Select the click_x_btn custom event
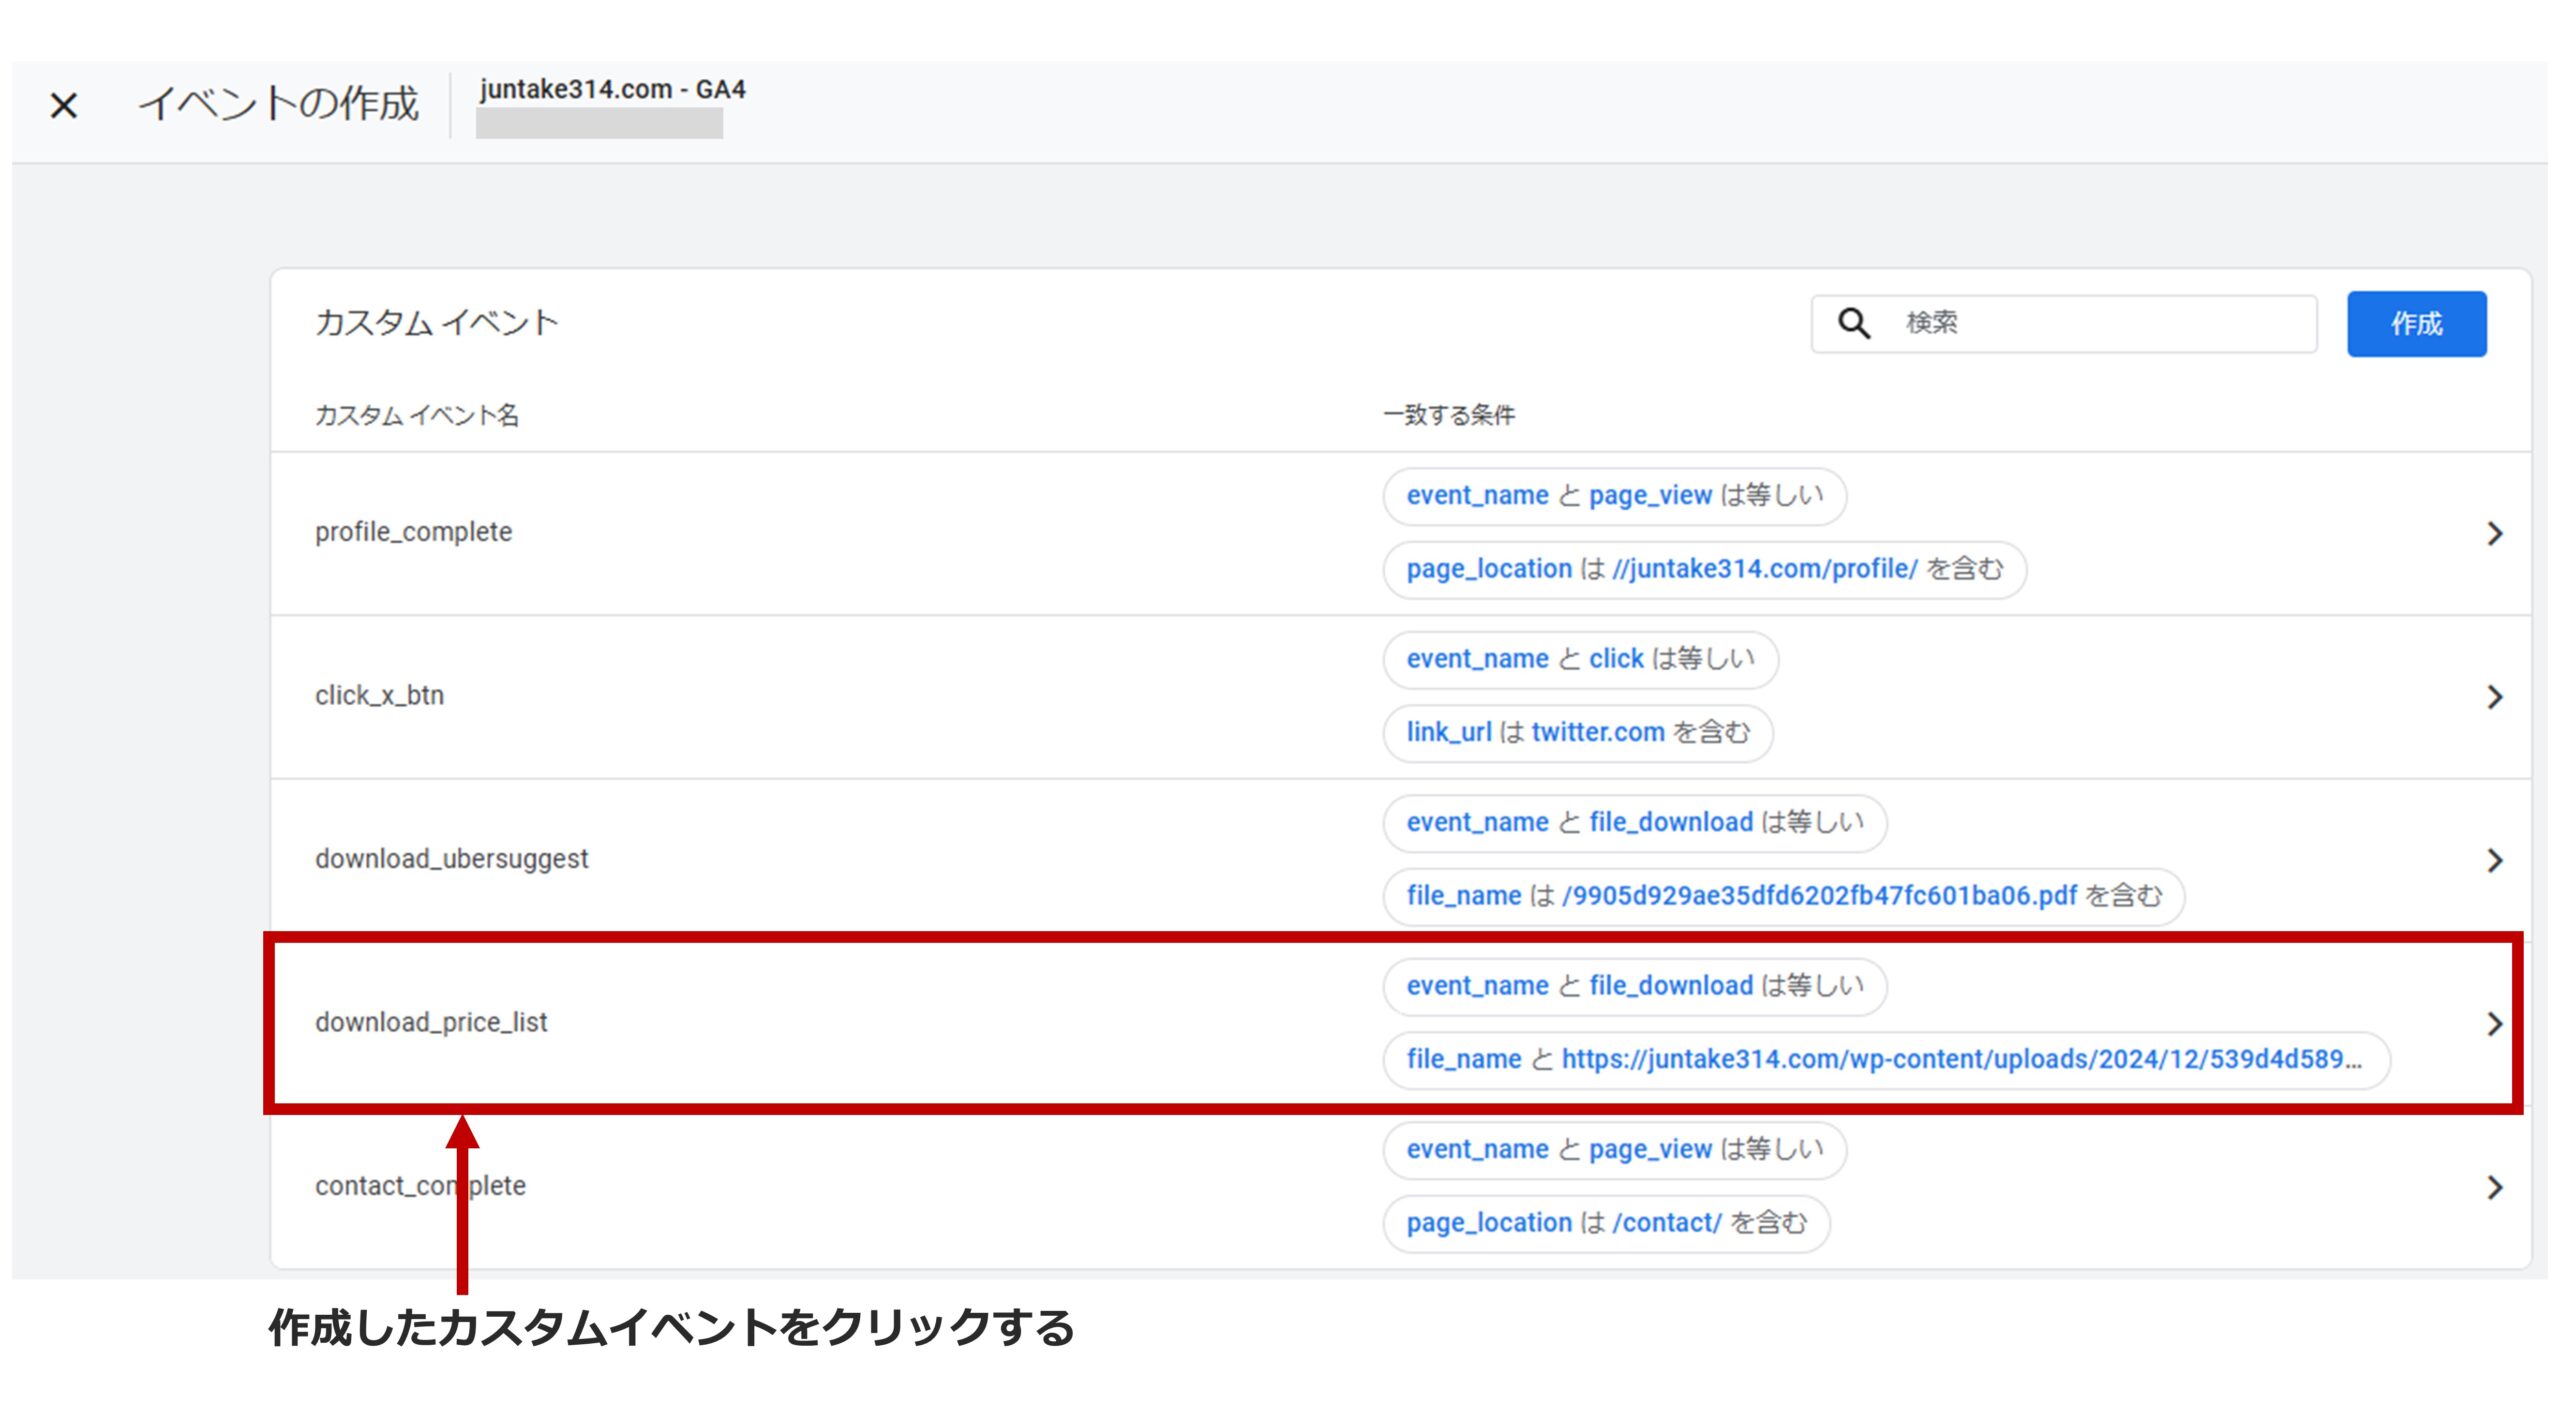2560x1426 pixels. (379, 695)
